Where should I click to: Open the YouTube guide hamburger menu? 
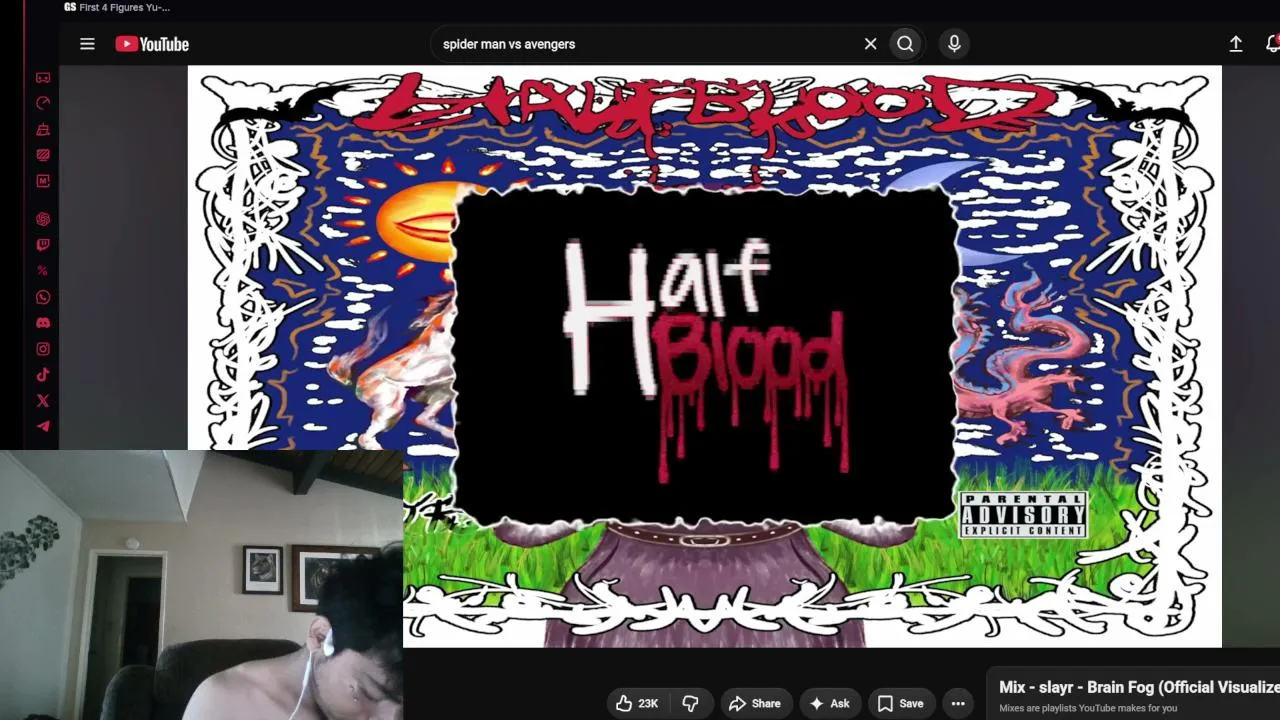87,44
